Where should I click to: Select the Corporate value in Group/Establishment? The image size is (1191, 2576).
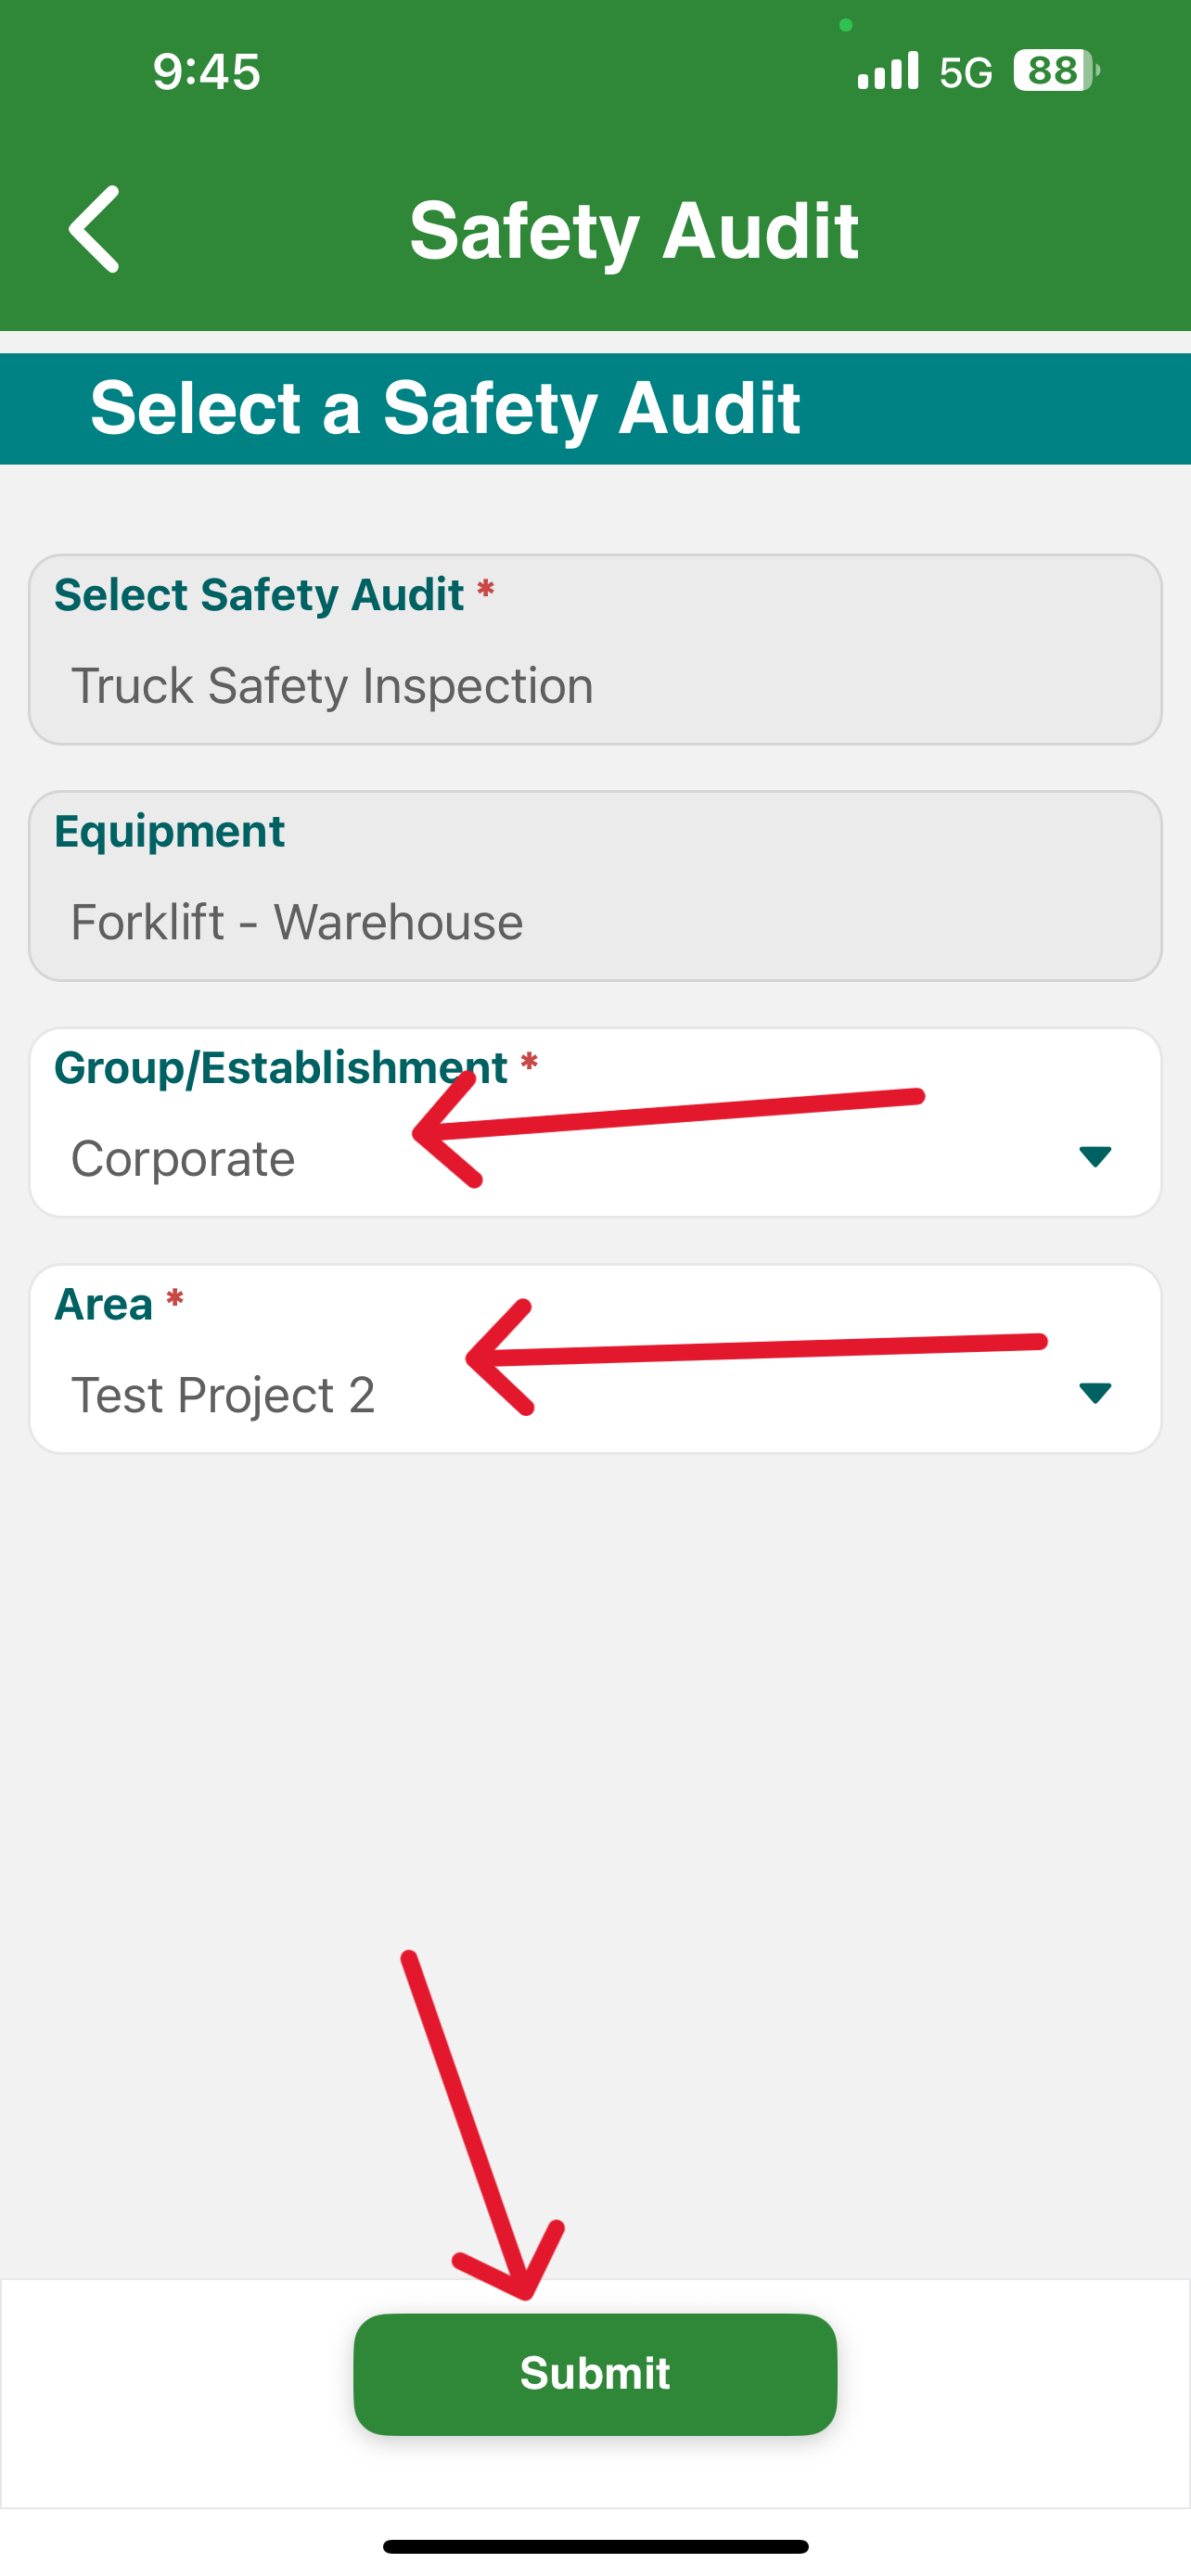[183, 1158]
